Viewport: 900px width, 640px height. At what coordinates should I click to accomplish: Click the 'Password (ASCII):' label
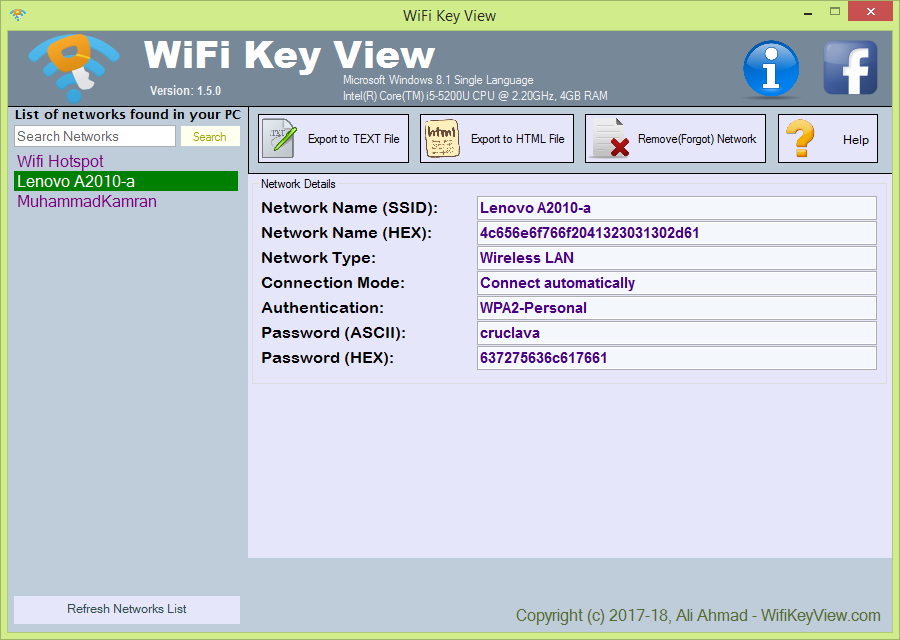point(333,333)
